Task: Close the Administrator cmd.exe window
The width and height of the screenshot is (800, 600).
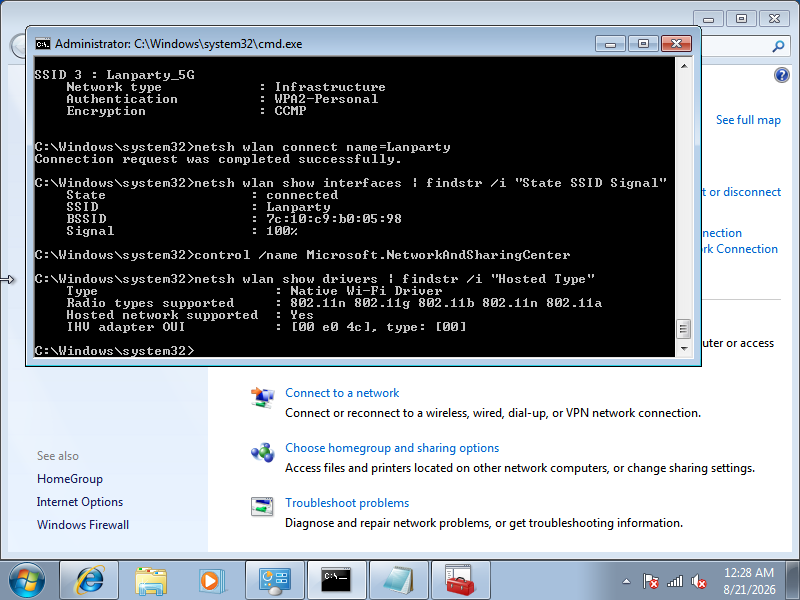Action: pyautogui.click(x=677, y=44)
